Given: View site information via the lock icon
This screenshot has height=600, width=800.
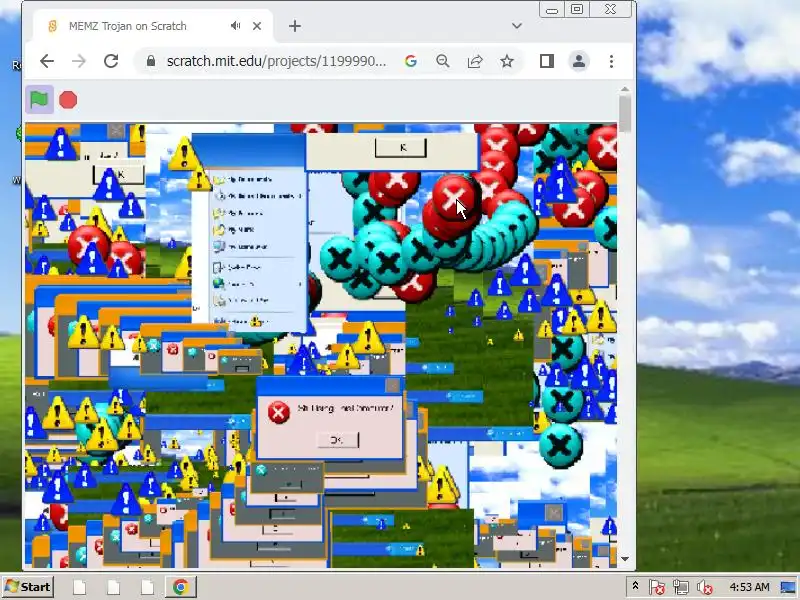Looking at the screenshot, I should click(x=151, y=61).
